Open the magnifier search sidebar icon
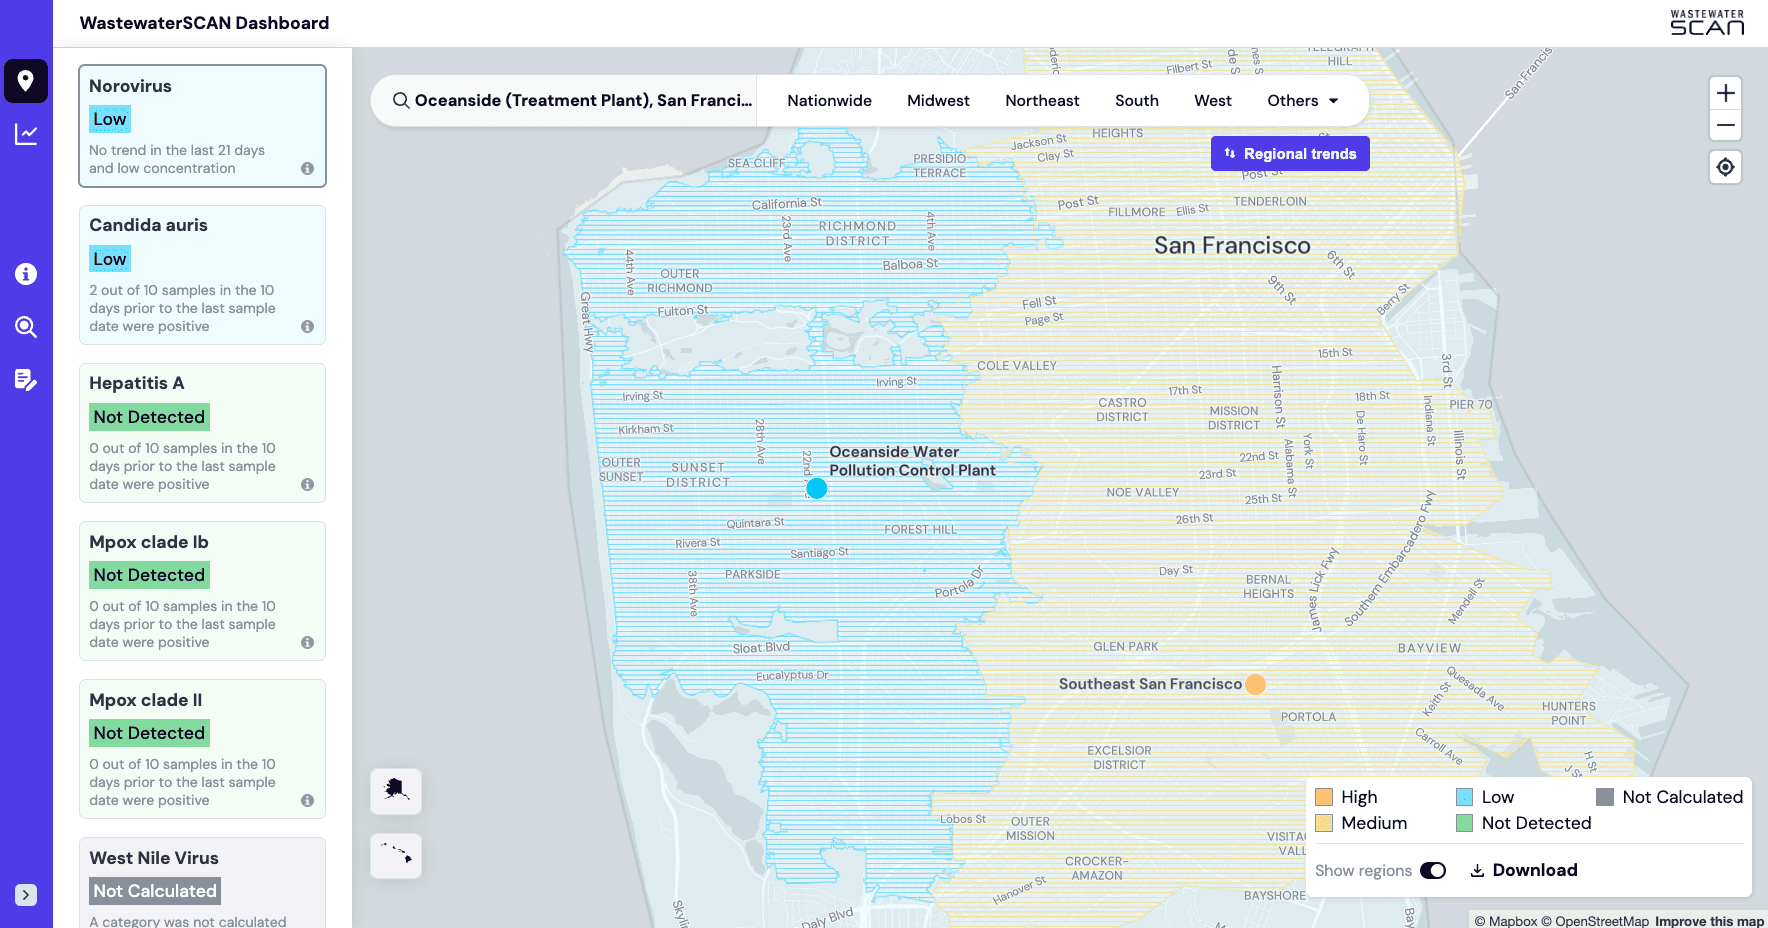1768x928 pixels. click(26, 327)
